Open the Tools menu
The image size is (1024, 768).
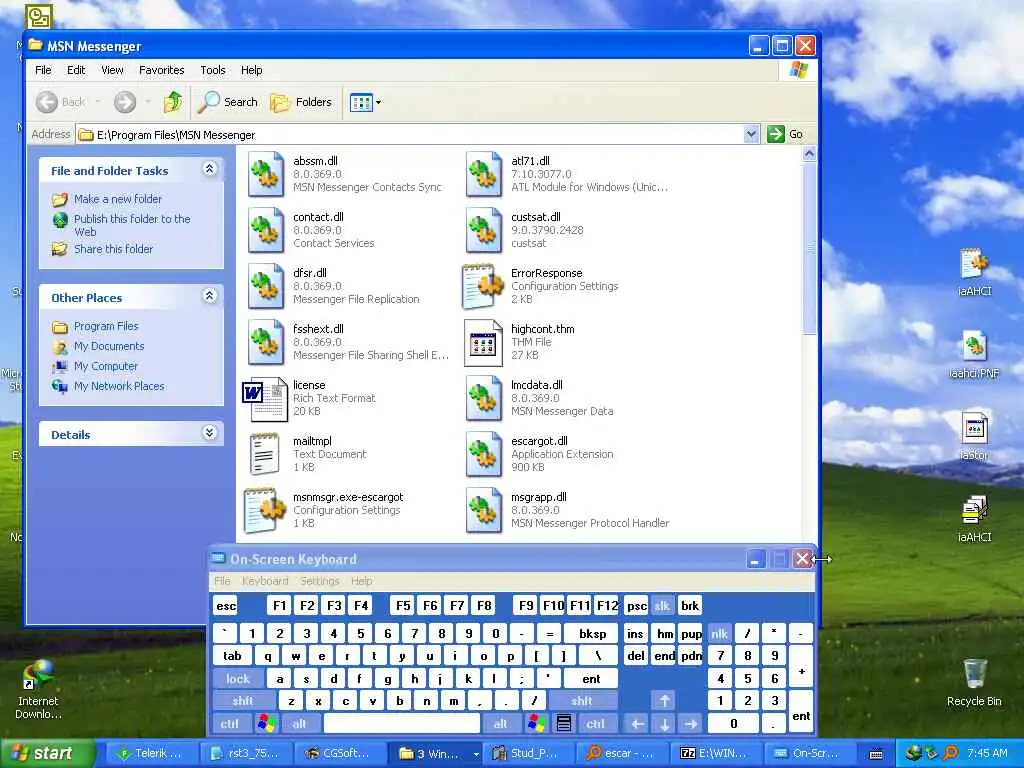[213, 70]
